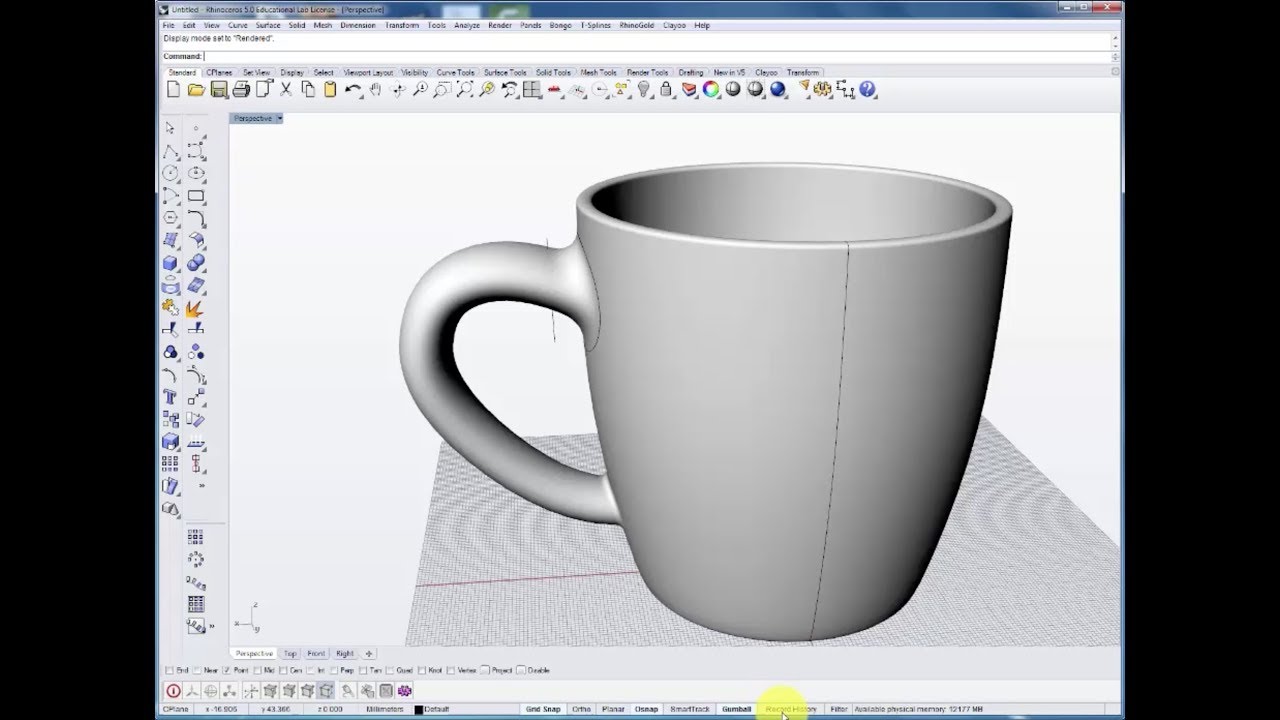Image resolution: width=1280 pixels, height=720 pixels.
Task: Click the Lock padlock icon
Action: coord(666,90)
